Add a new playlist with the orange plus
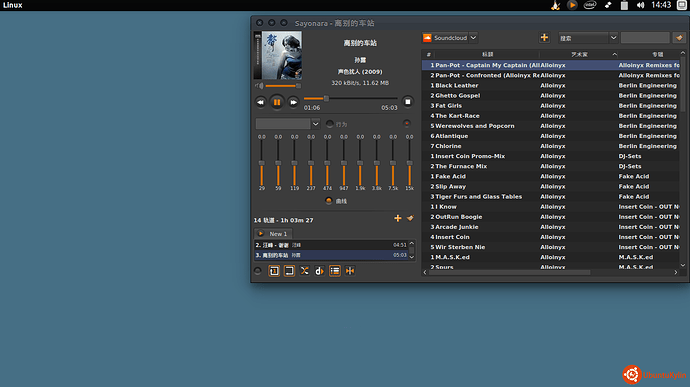This screenshot has height=387, width=690. (x=398, y=218)
